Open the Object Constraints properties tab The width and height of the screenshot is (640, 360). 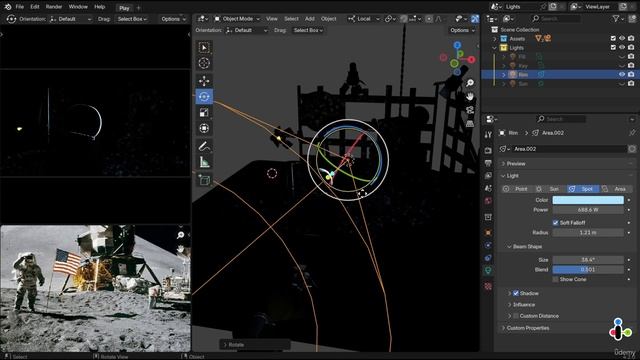[488, 258]
